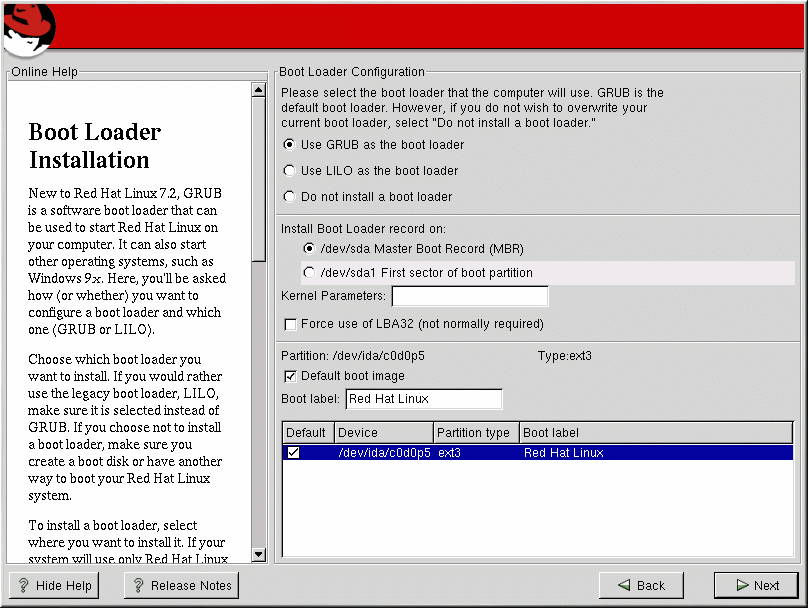Screen dimensions: 808x608
Task: Click the Hide Help button
Action: click(54, 585)
